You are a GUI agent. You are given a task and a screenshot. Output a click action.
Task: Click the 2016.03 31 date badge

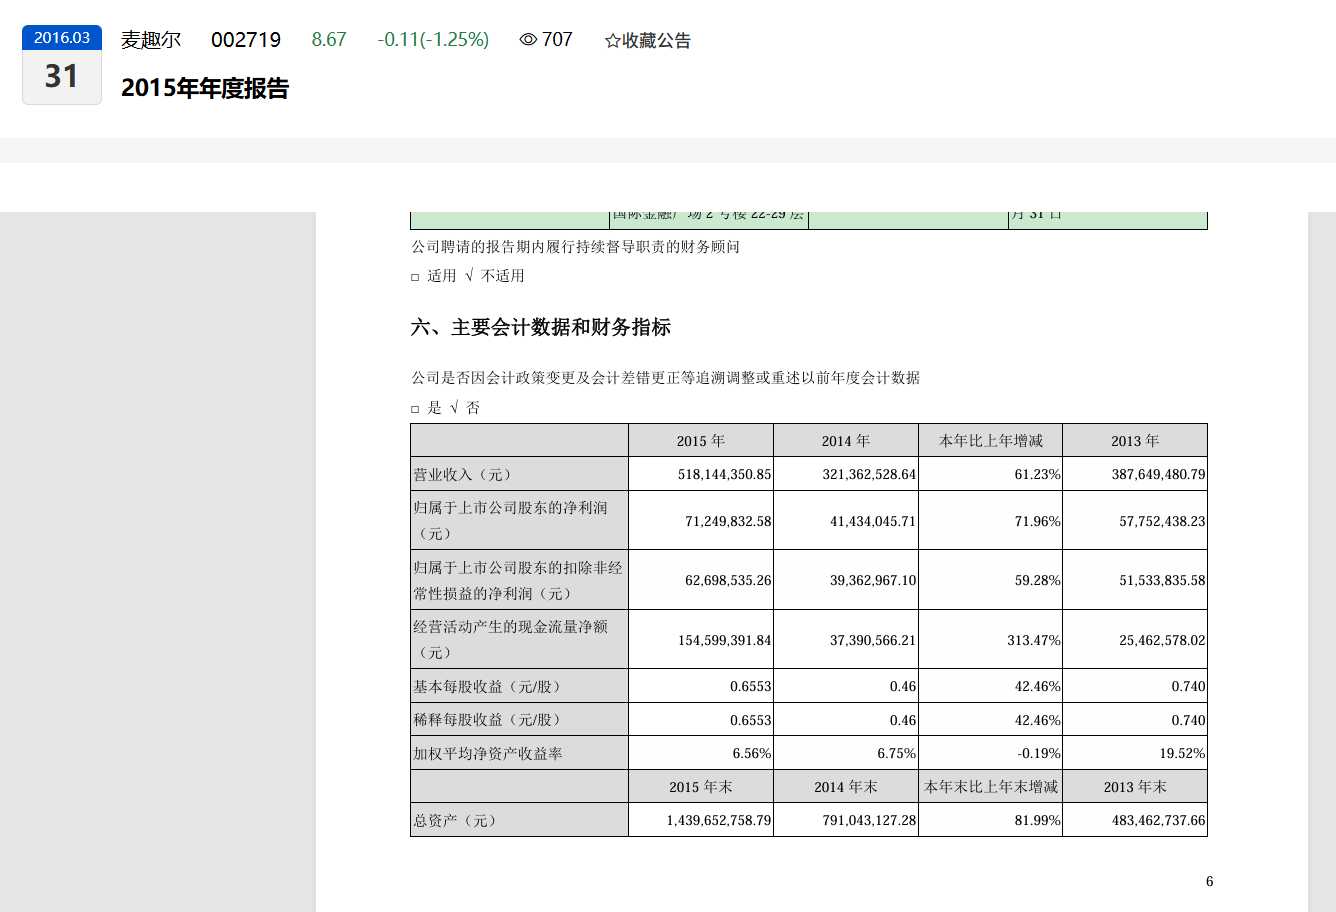click(x=62, y=65)
